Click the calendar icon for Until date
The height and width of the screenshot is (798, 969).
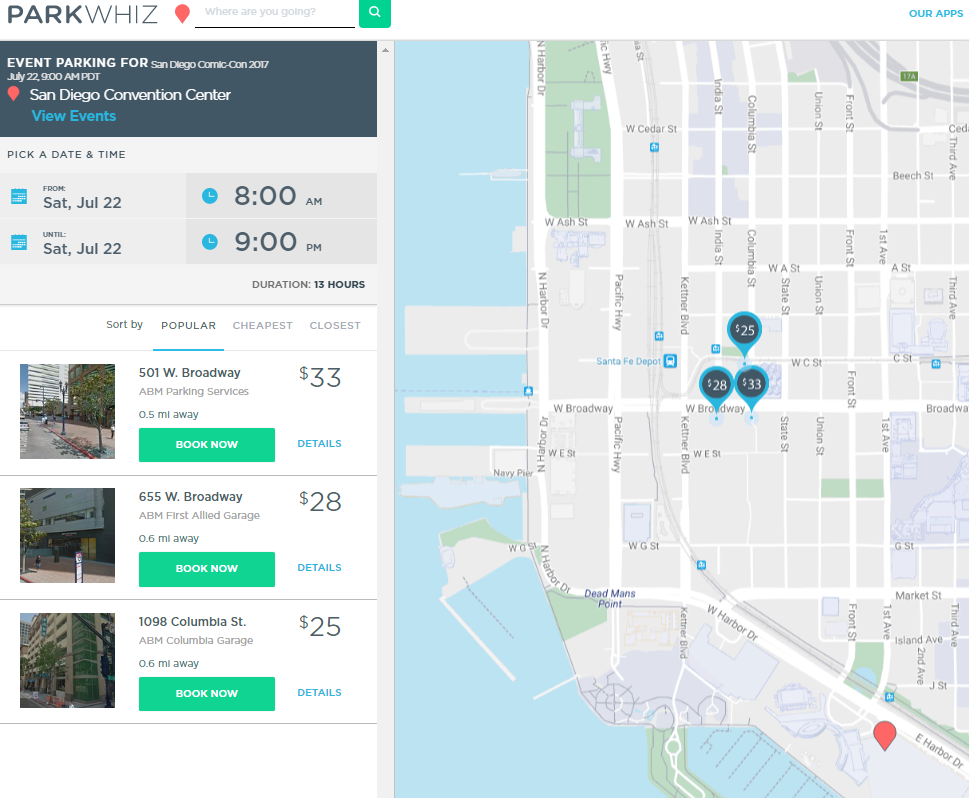(x=19, y=242)
